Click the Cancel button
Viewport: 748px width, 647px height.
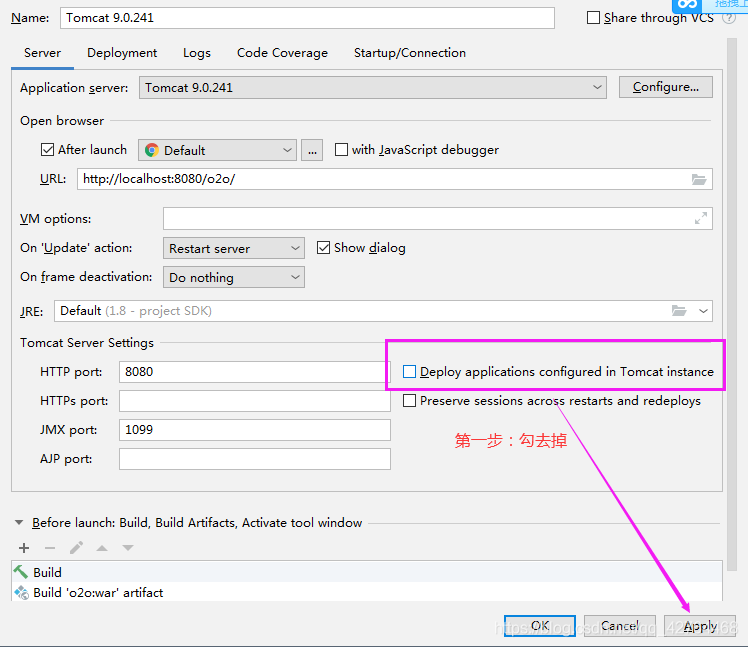pyautogui.click(x=620, y=626)
